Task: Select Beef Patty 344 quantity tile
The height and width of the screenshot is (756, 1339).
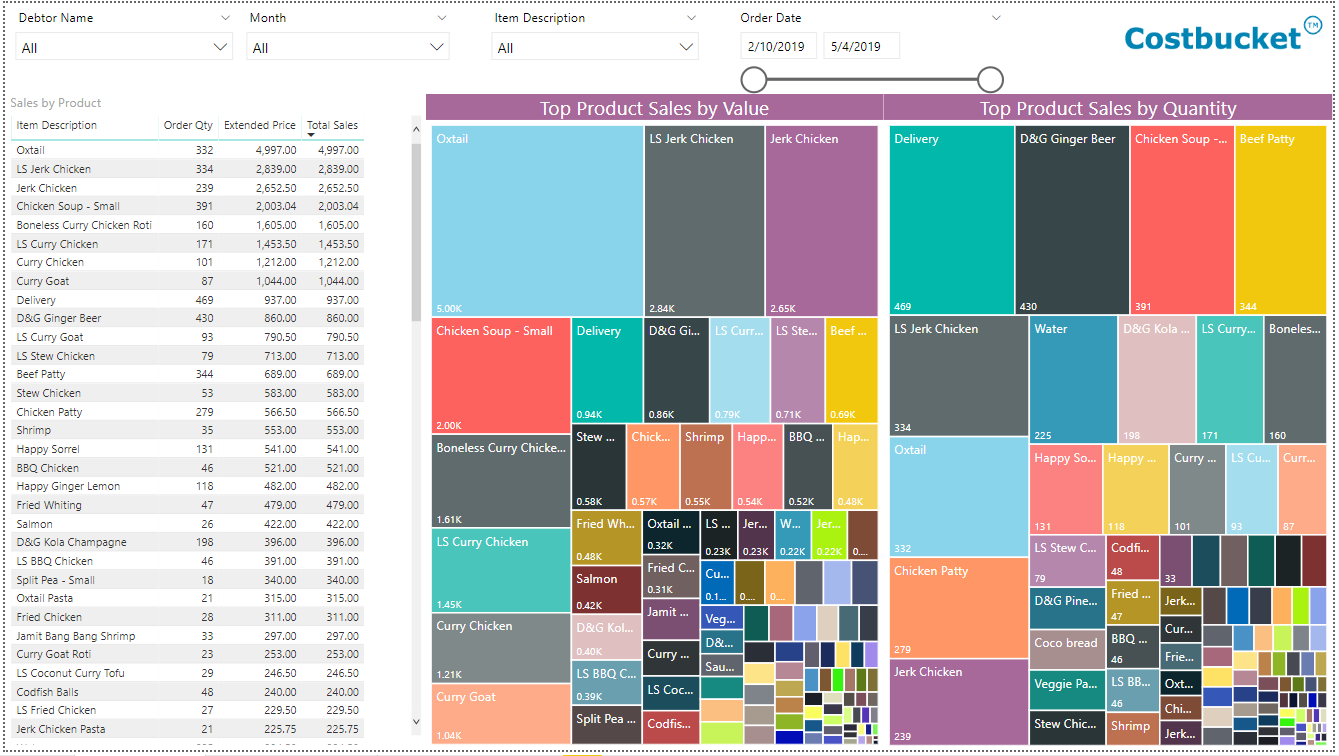Action: pyautogui.click(x=1281, y=220)
